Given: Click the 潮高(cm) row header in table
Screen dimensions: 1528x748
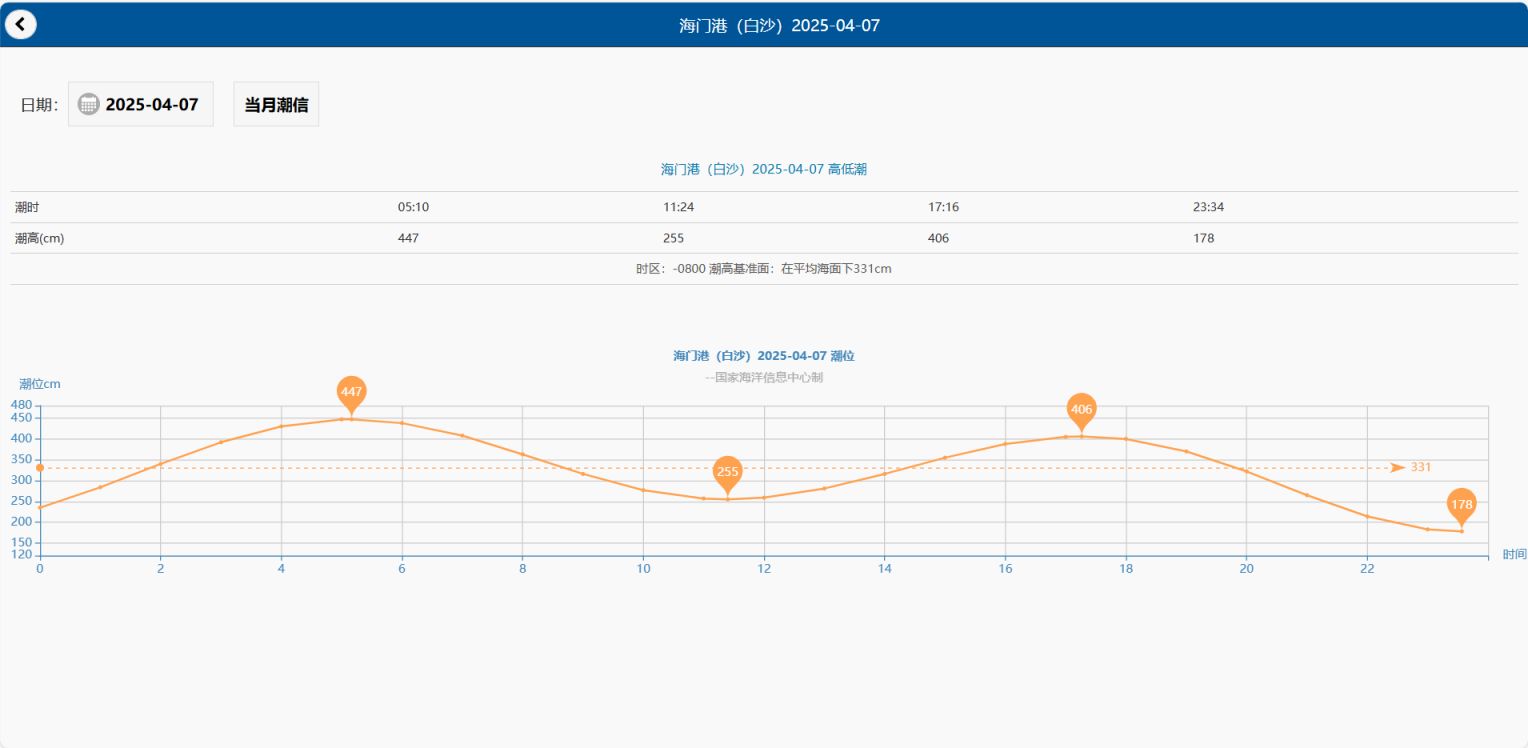Looking at the screenshot, I should coord(40,238).
